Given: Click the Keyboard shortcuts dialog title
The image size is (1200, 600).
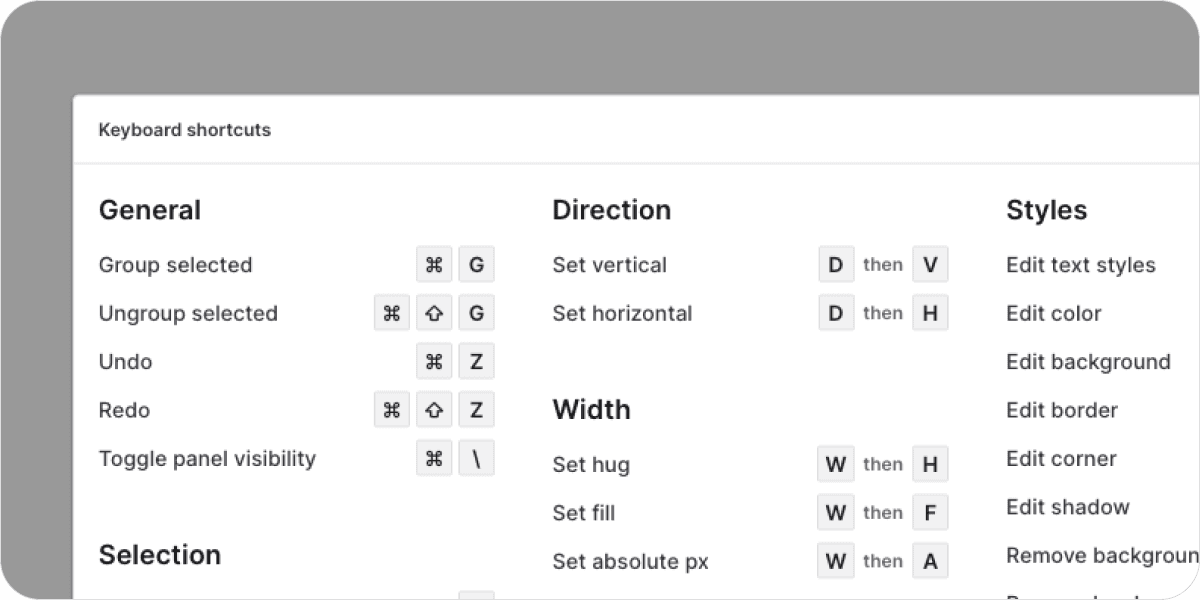Looking at the screenshot, I should pos(184,130).
